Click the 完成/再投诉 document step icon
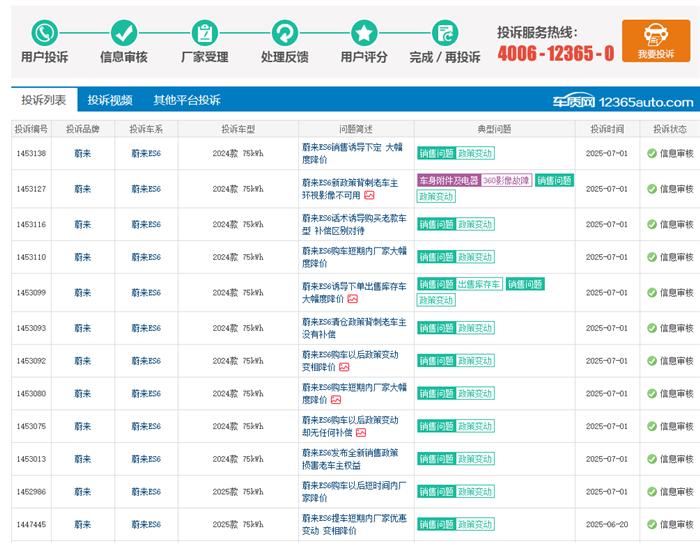The width and height of the screenshot is (700, 543). point(445,33)
